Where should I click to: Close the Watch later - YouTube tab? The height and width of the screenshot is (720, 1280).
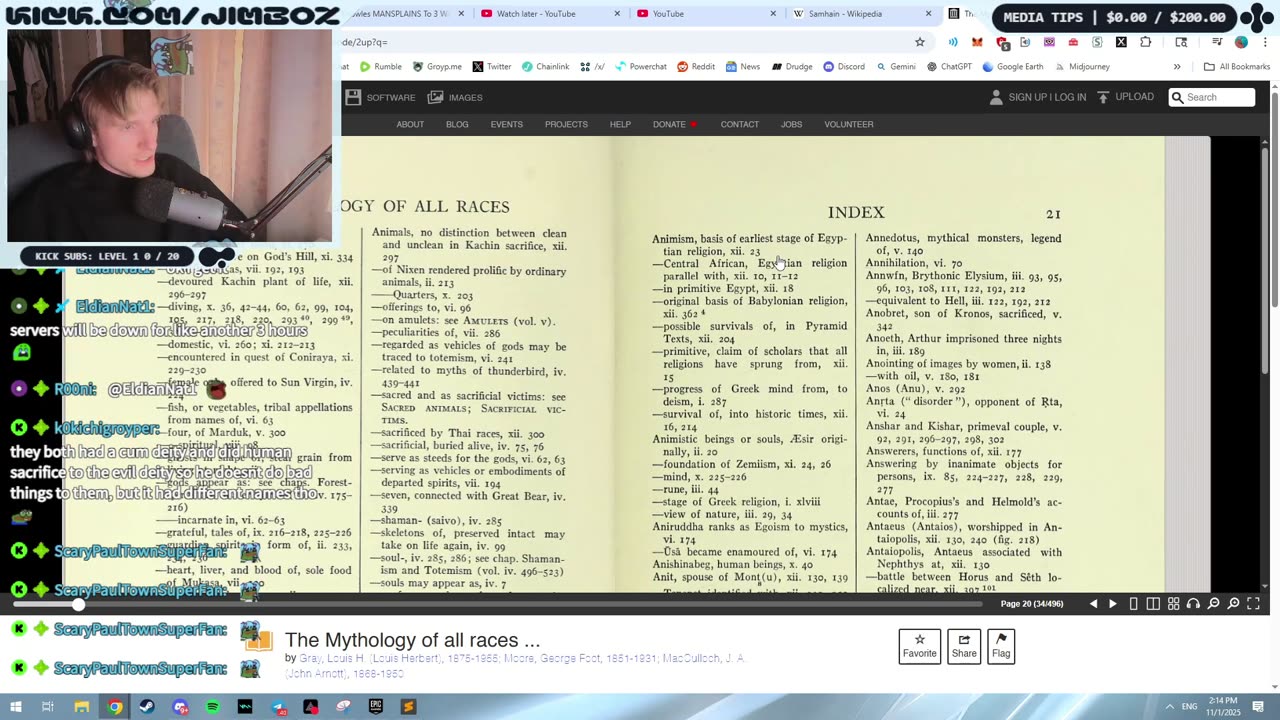[616, 14]
